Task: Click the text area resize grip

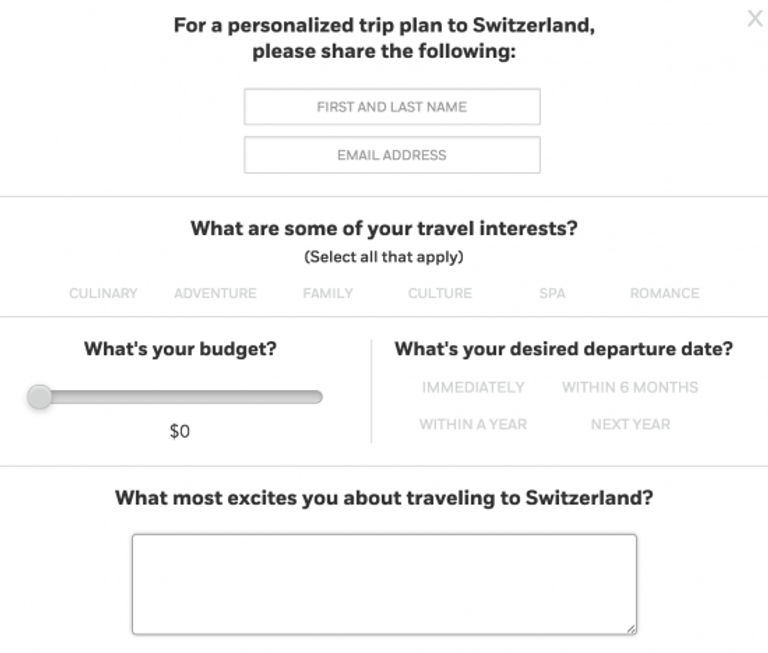Action: 631,629
